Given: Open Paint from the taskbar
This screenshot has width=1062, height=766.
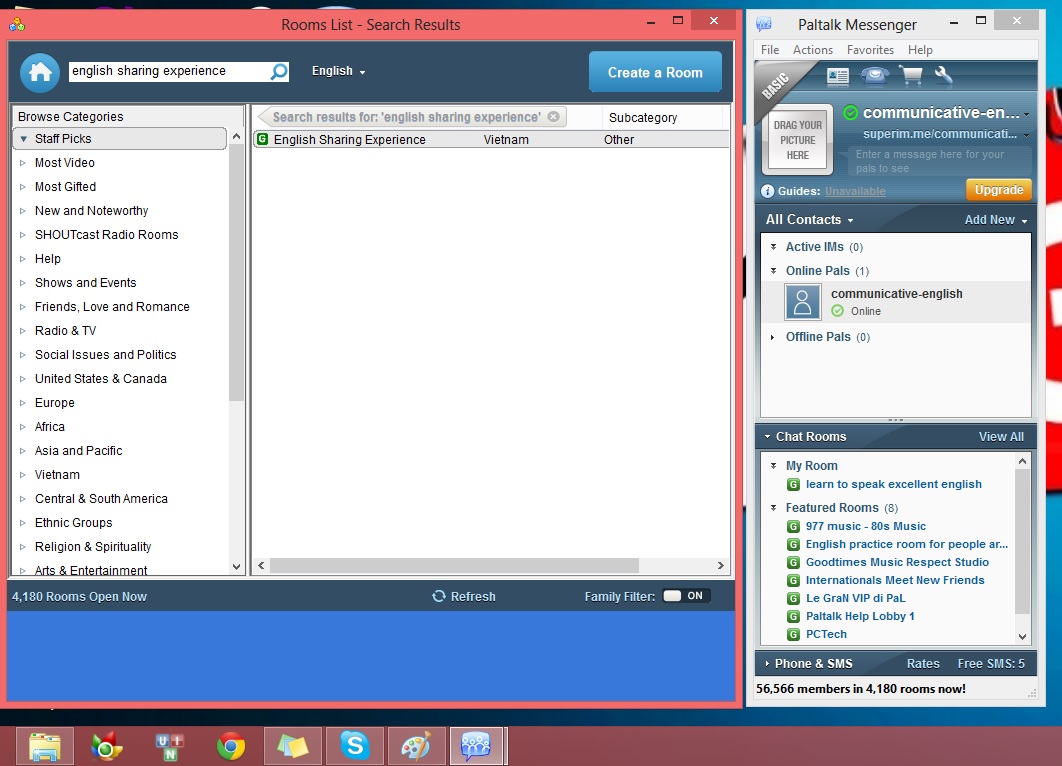Looking at the screenshot, I should (x=417, y=746).
